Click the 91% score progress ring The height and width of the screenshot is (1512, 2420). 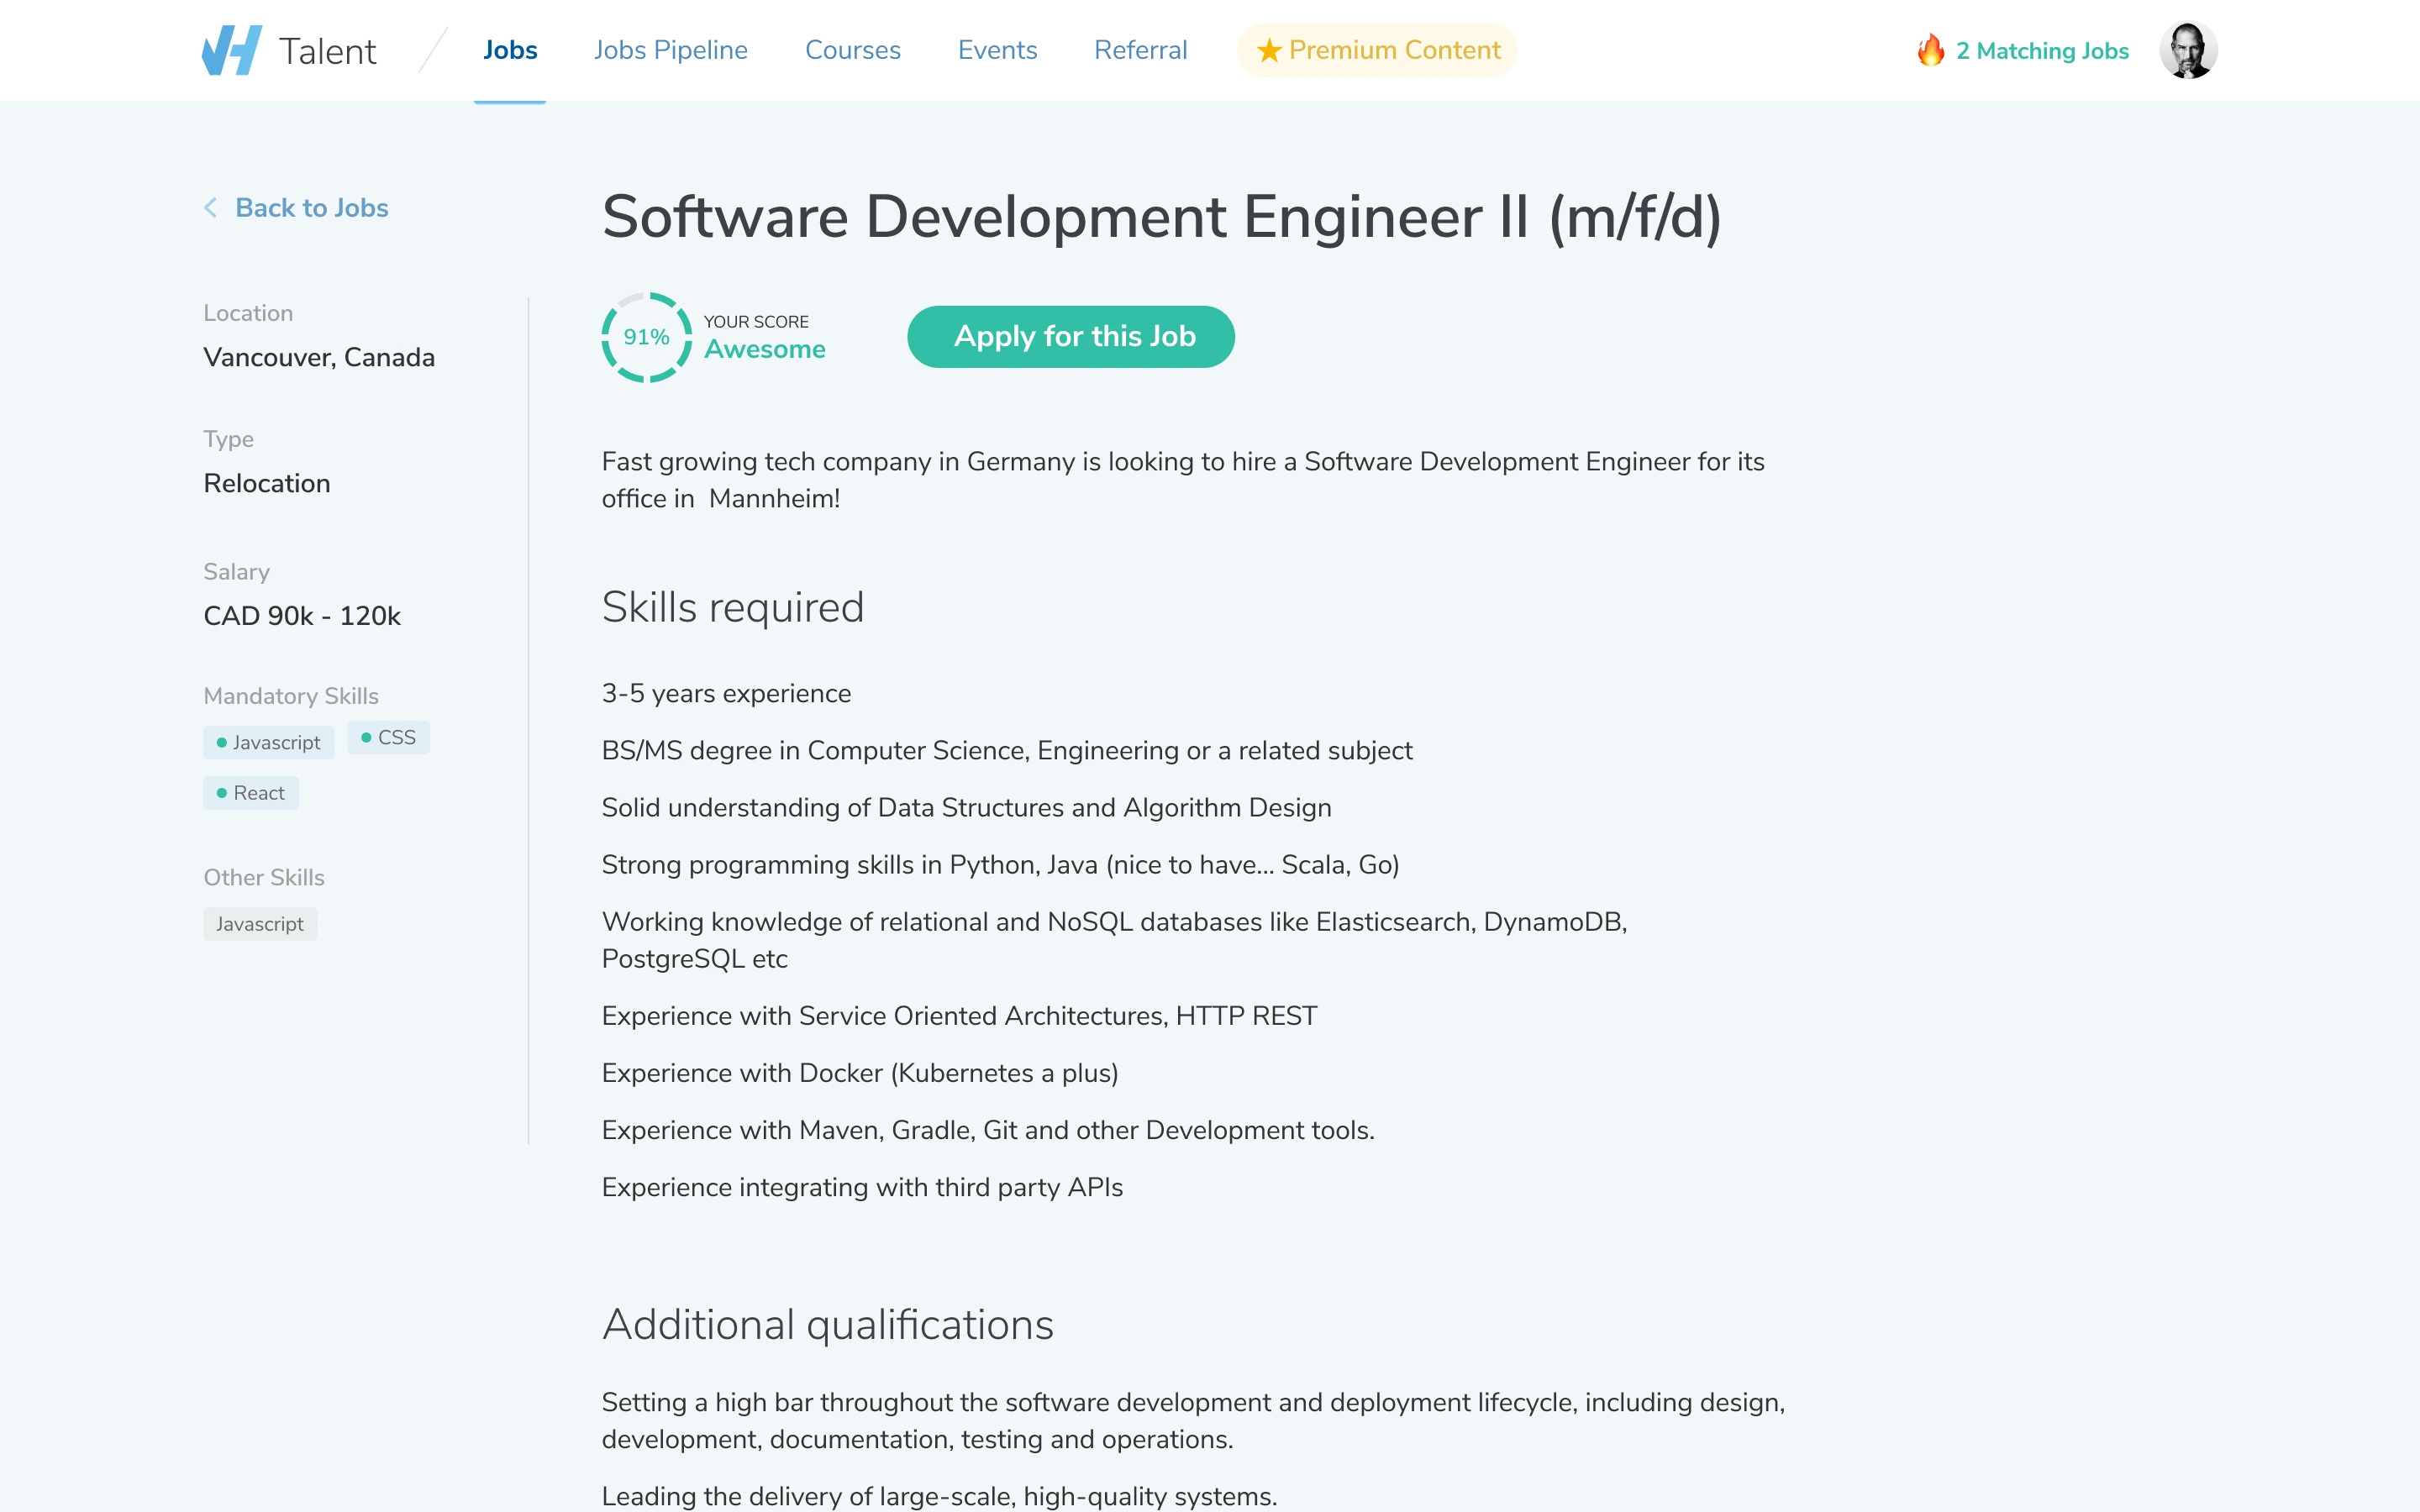[645, 337]
